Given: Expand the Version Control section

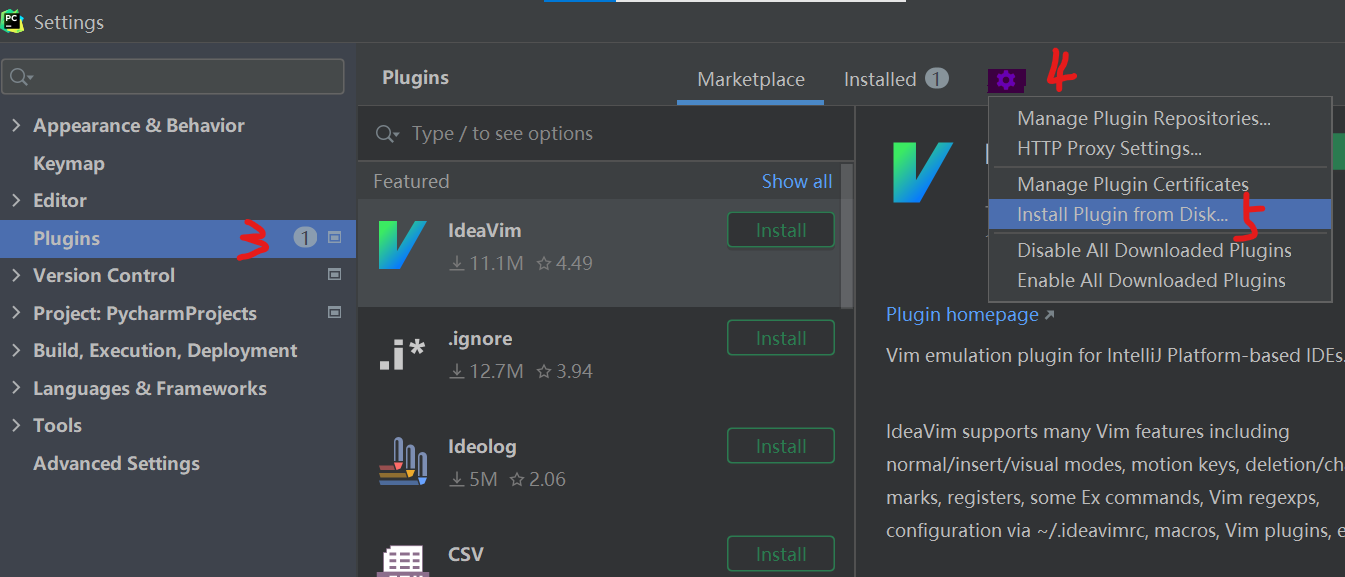Looking at the screenshot, I should (x=16, y=275).
